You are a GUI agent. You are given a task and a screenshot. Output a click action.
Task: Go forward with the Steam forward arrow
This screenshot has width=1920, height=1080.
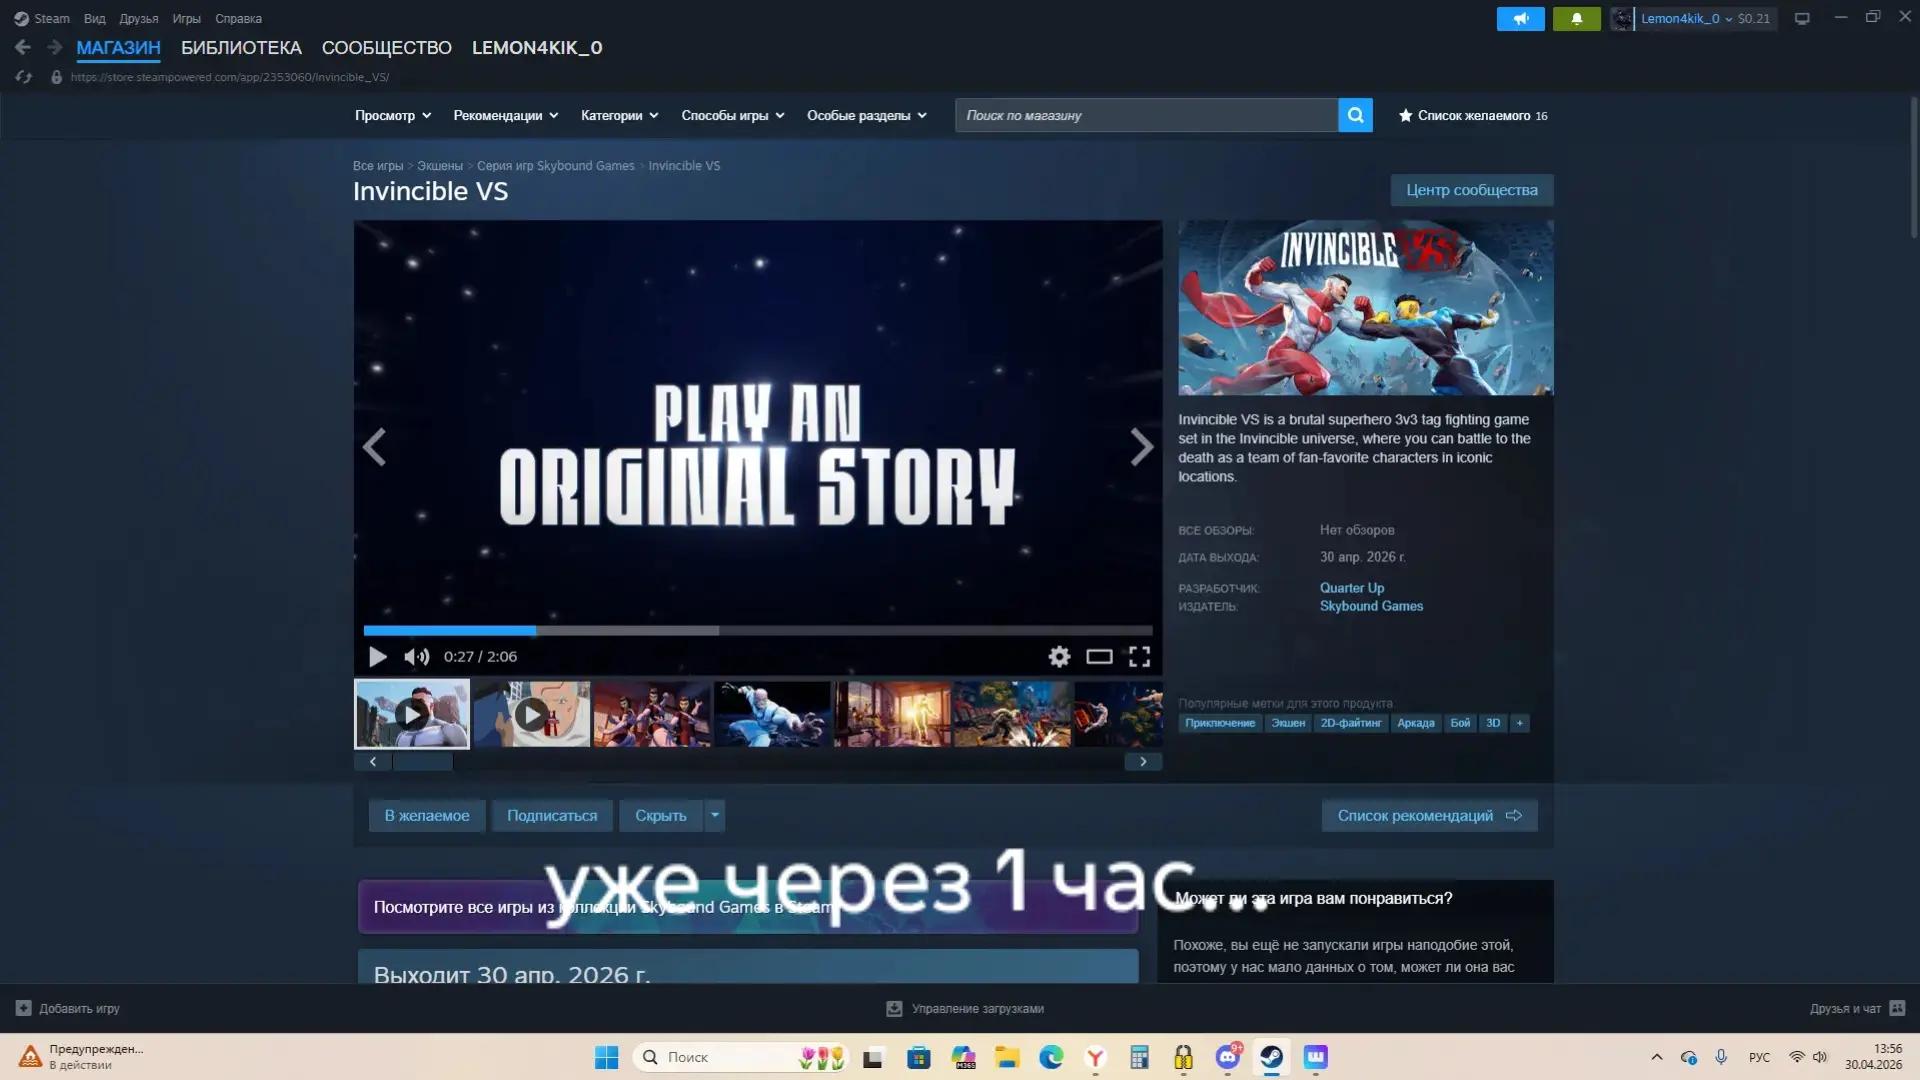[x=55, y=47]
